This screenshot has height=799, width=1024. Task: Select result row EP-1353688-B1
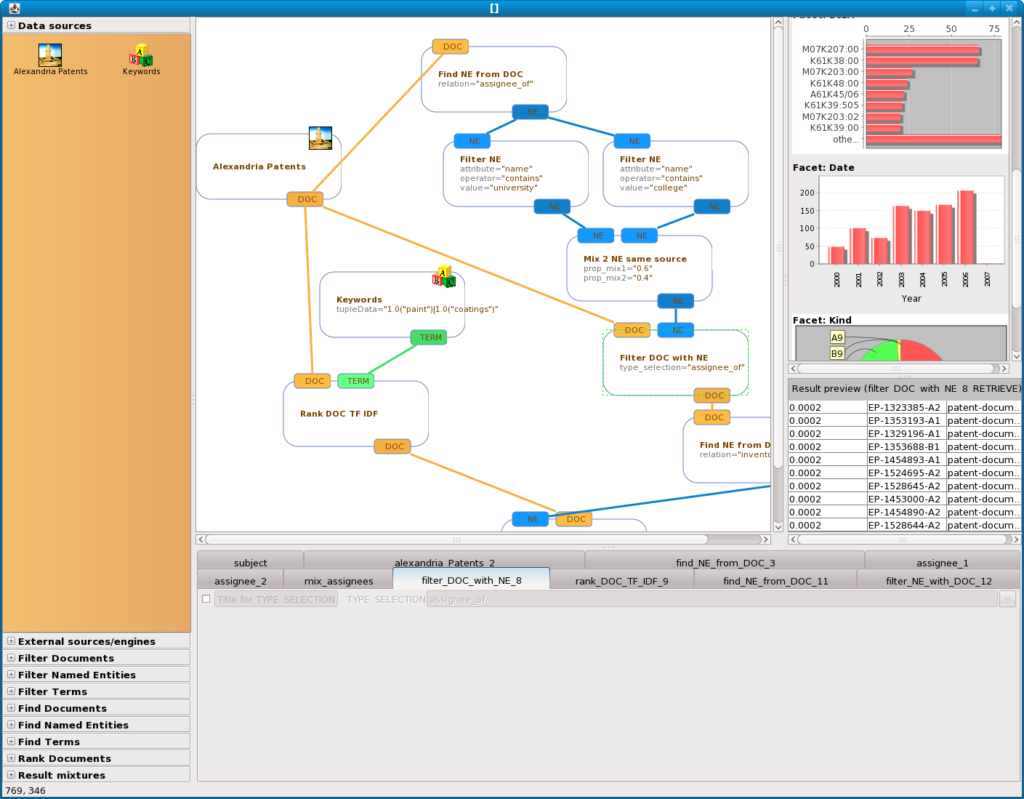click(904, 446)
